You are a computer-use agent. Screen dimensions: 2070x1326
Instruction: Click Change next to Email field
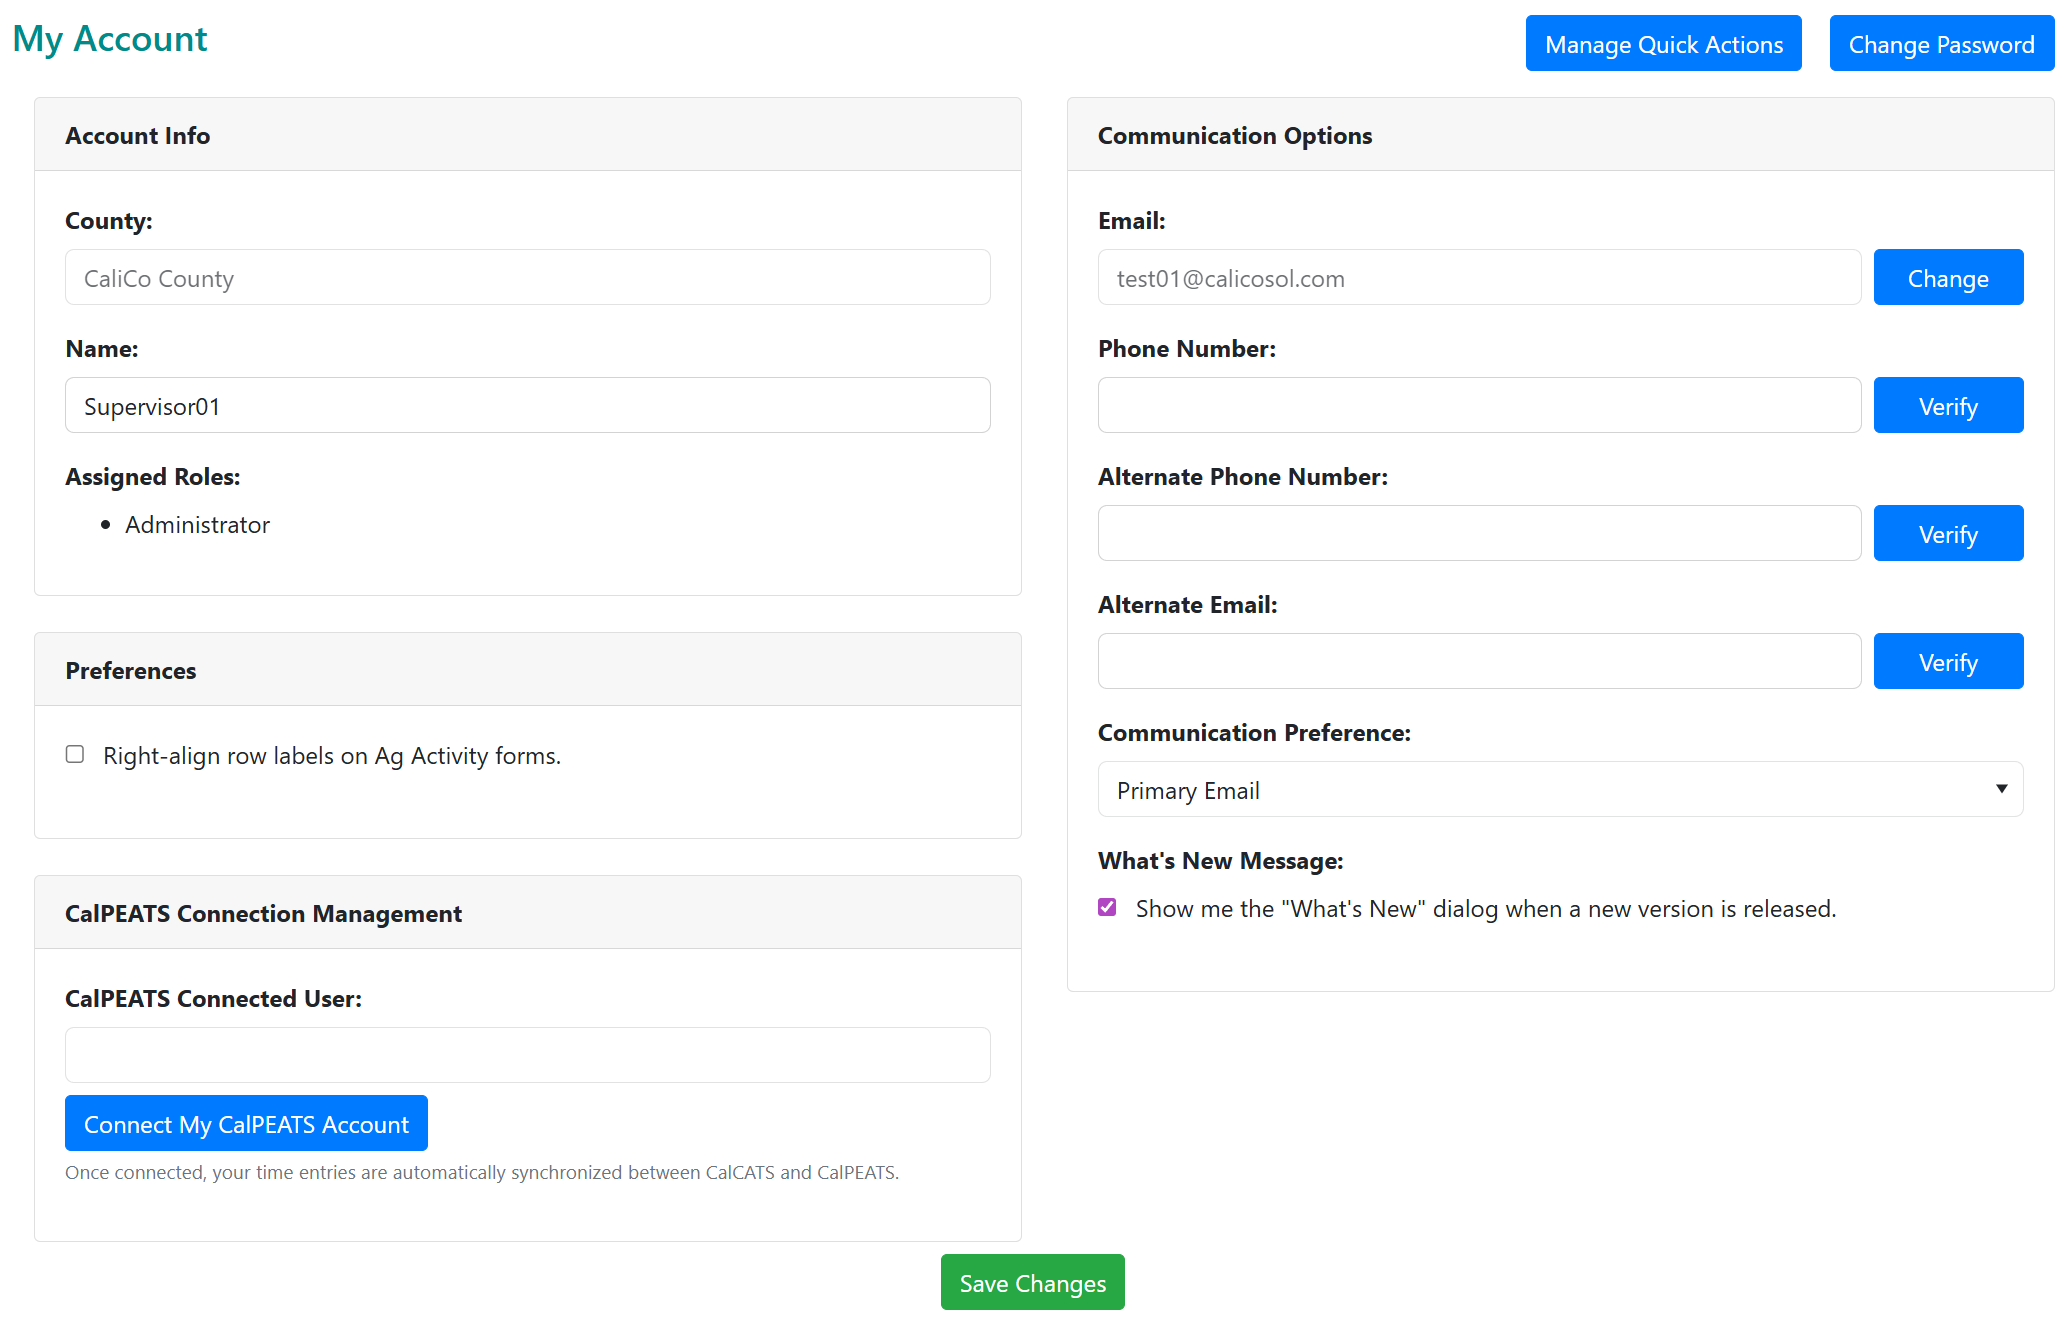click(x=1947, y=278)
